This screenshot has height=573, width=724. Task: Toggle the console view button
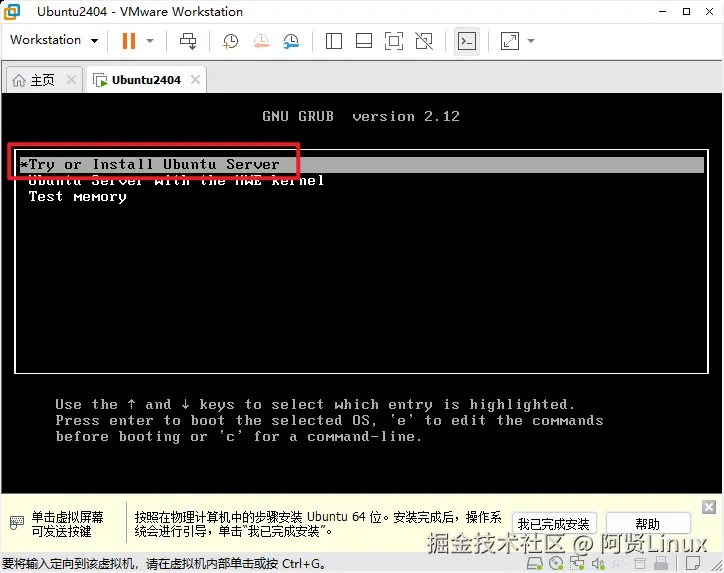[466, 41]
